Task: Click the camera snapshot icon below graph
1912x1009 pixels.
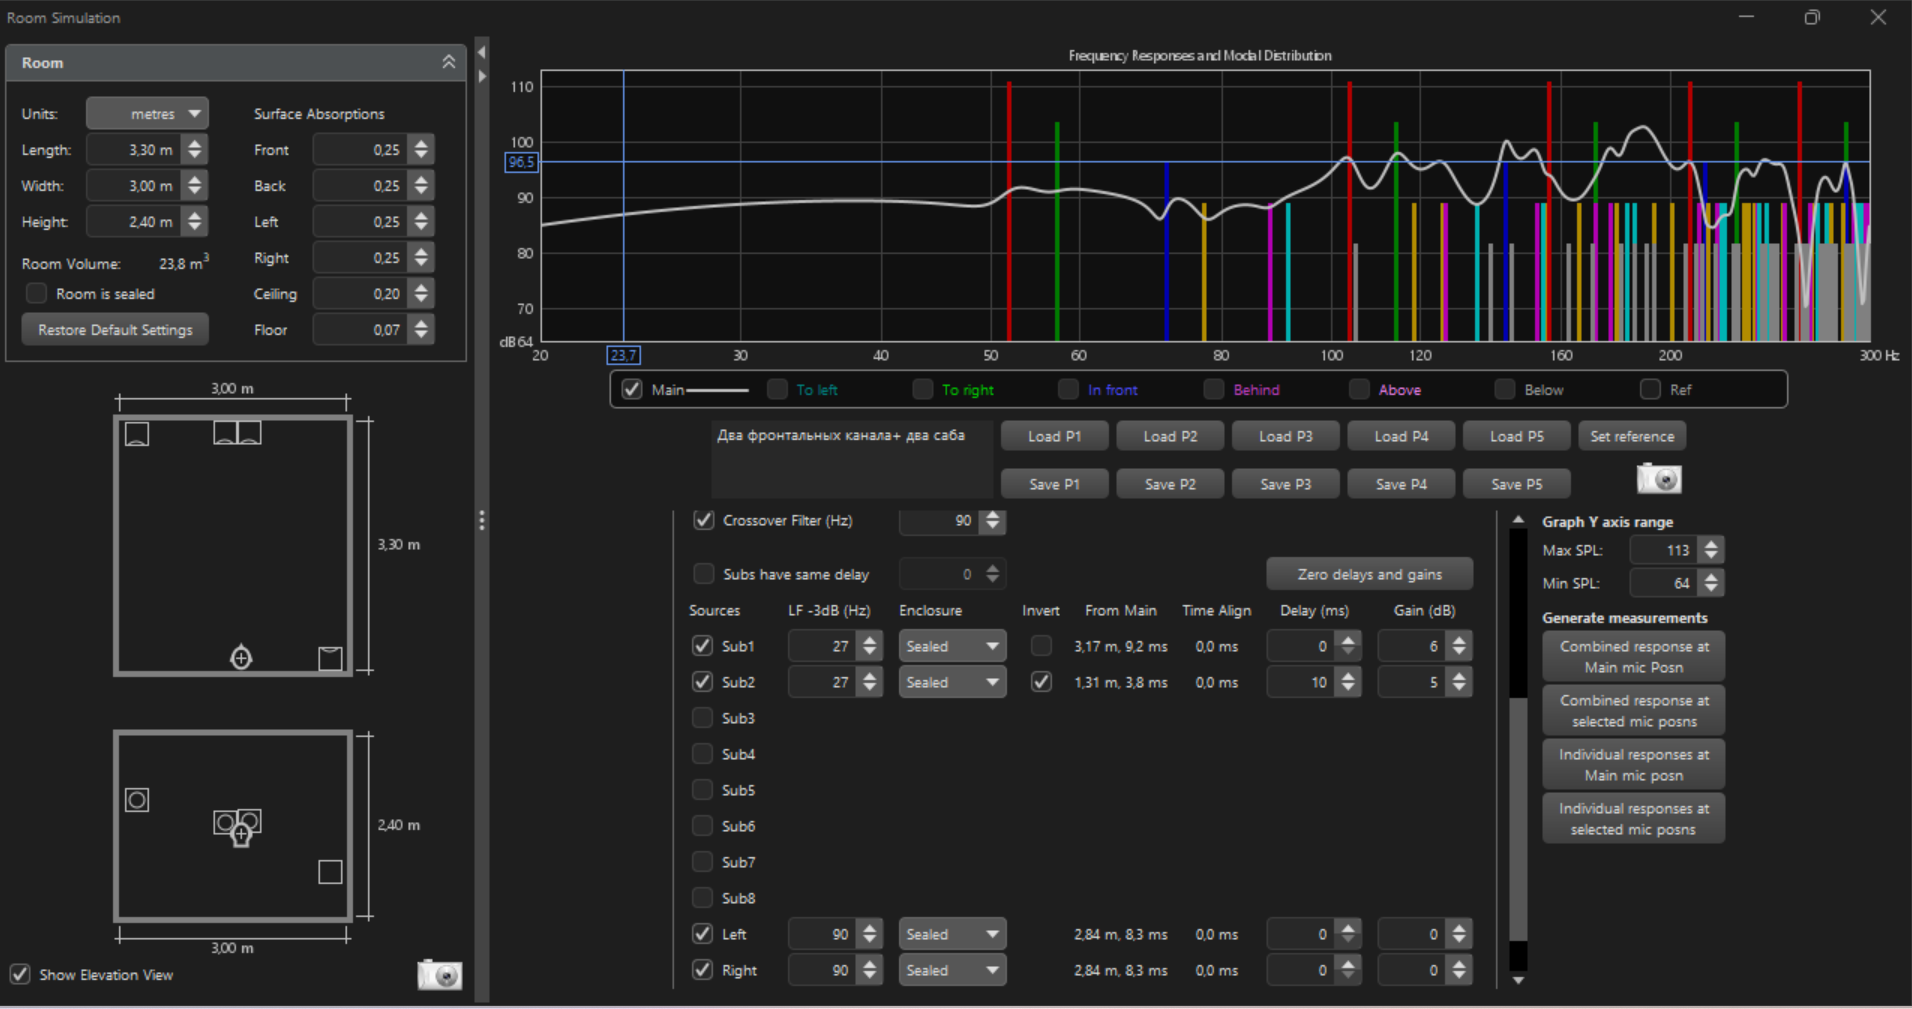Action: 1658,479
